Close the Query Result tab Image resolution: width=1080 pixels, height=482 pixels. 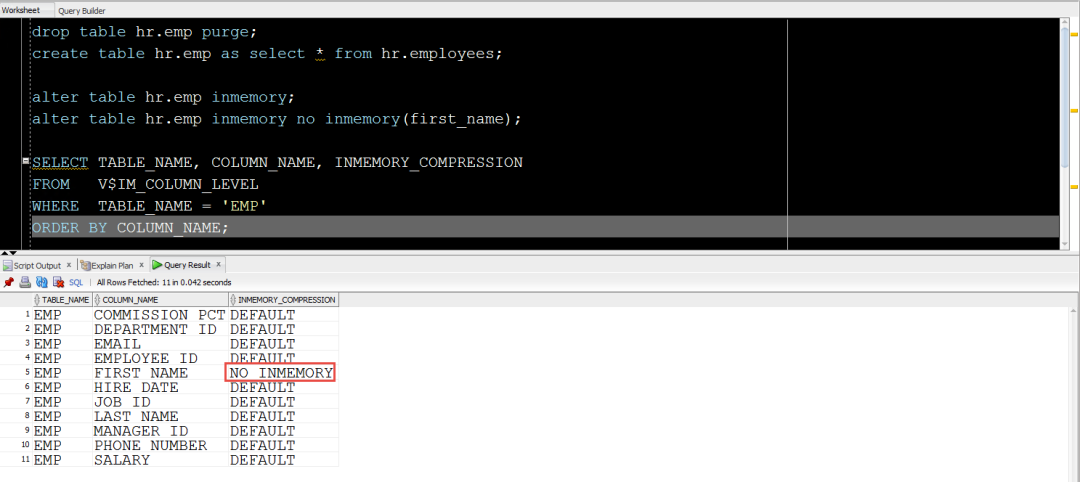click(218, 264)
